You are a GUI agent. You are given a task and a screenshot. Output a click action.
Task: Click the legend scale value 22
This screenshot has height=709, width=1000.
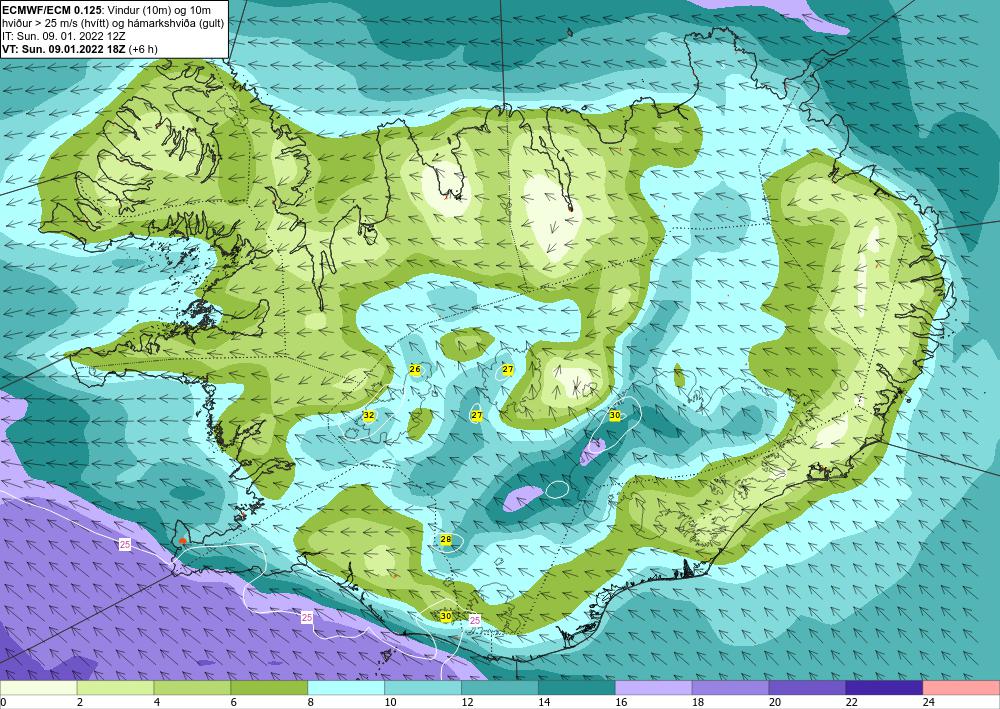coord(851,702)
